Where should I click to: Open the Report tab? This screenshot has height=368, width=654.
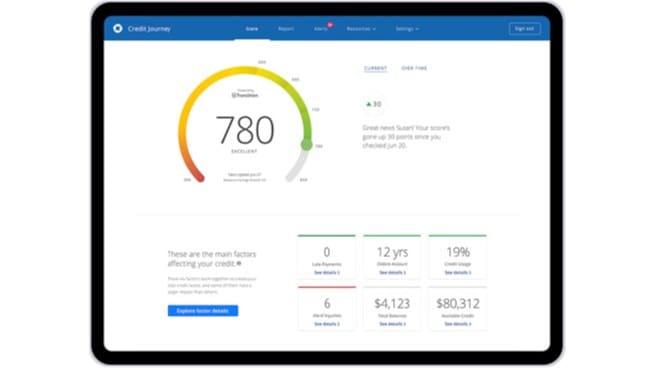point(286,29)
